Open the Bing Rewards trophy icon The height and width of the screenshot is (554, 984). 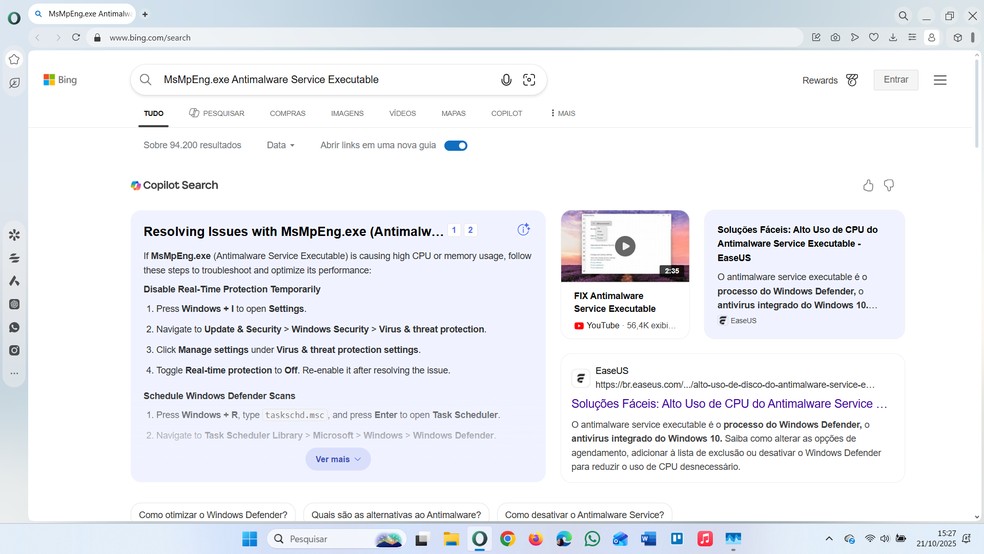click(x=852, y=80)
